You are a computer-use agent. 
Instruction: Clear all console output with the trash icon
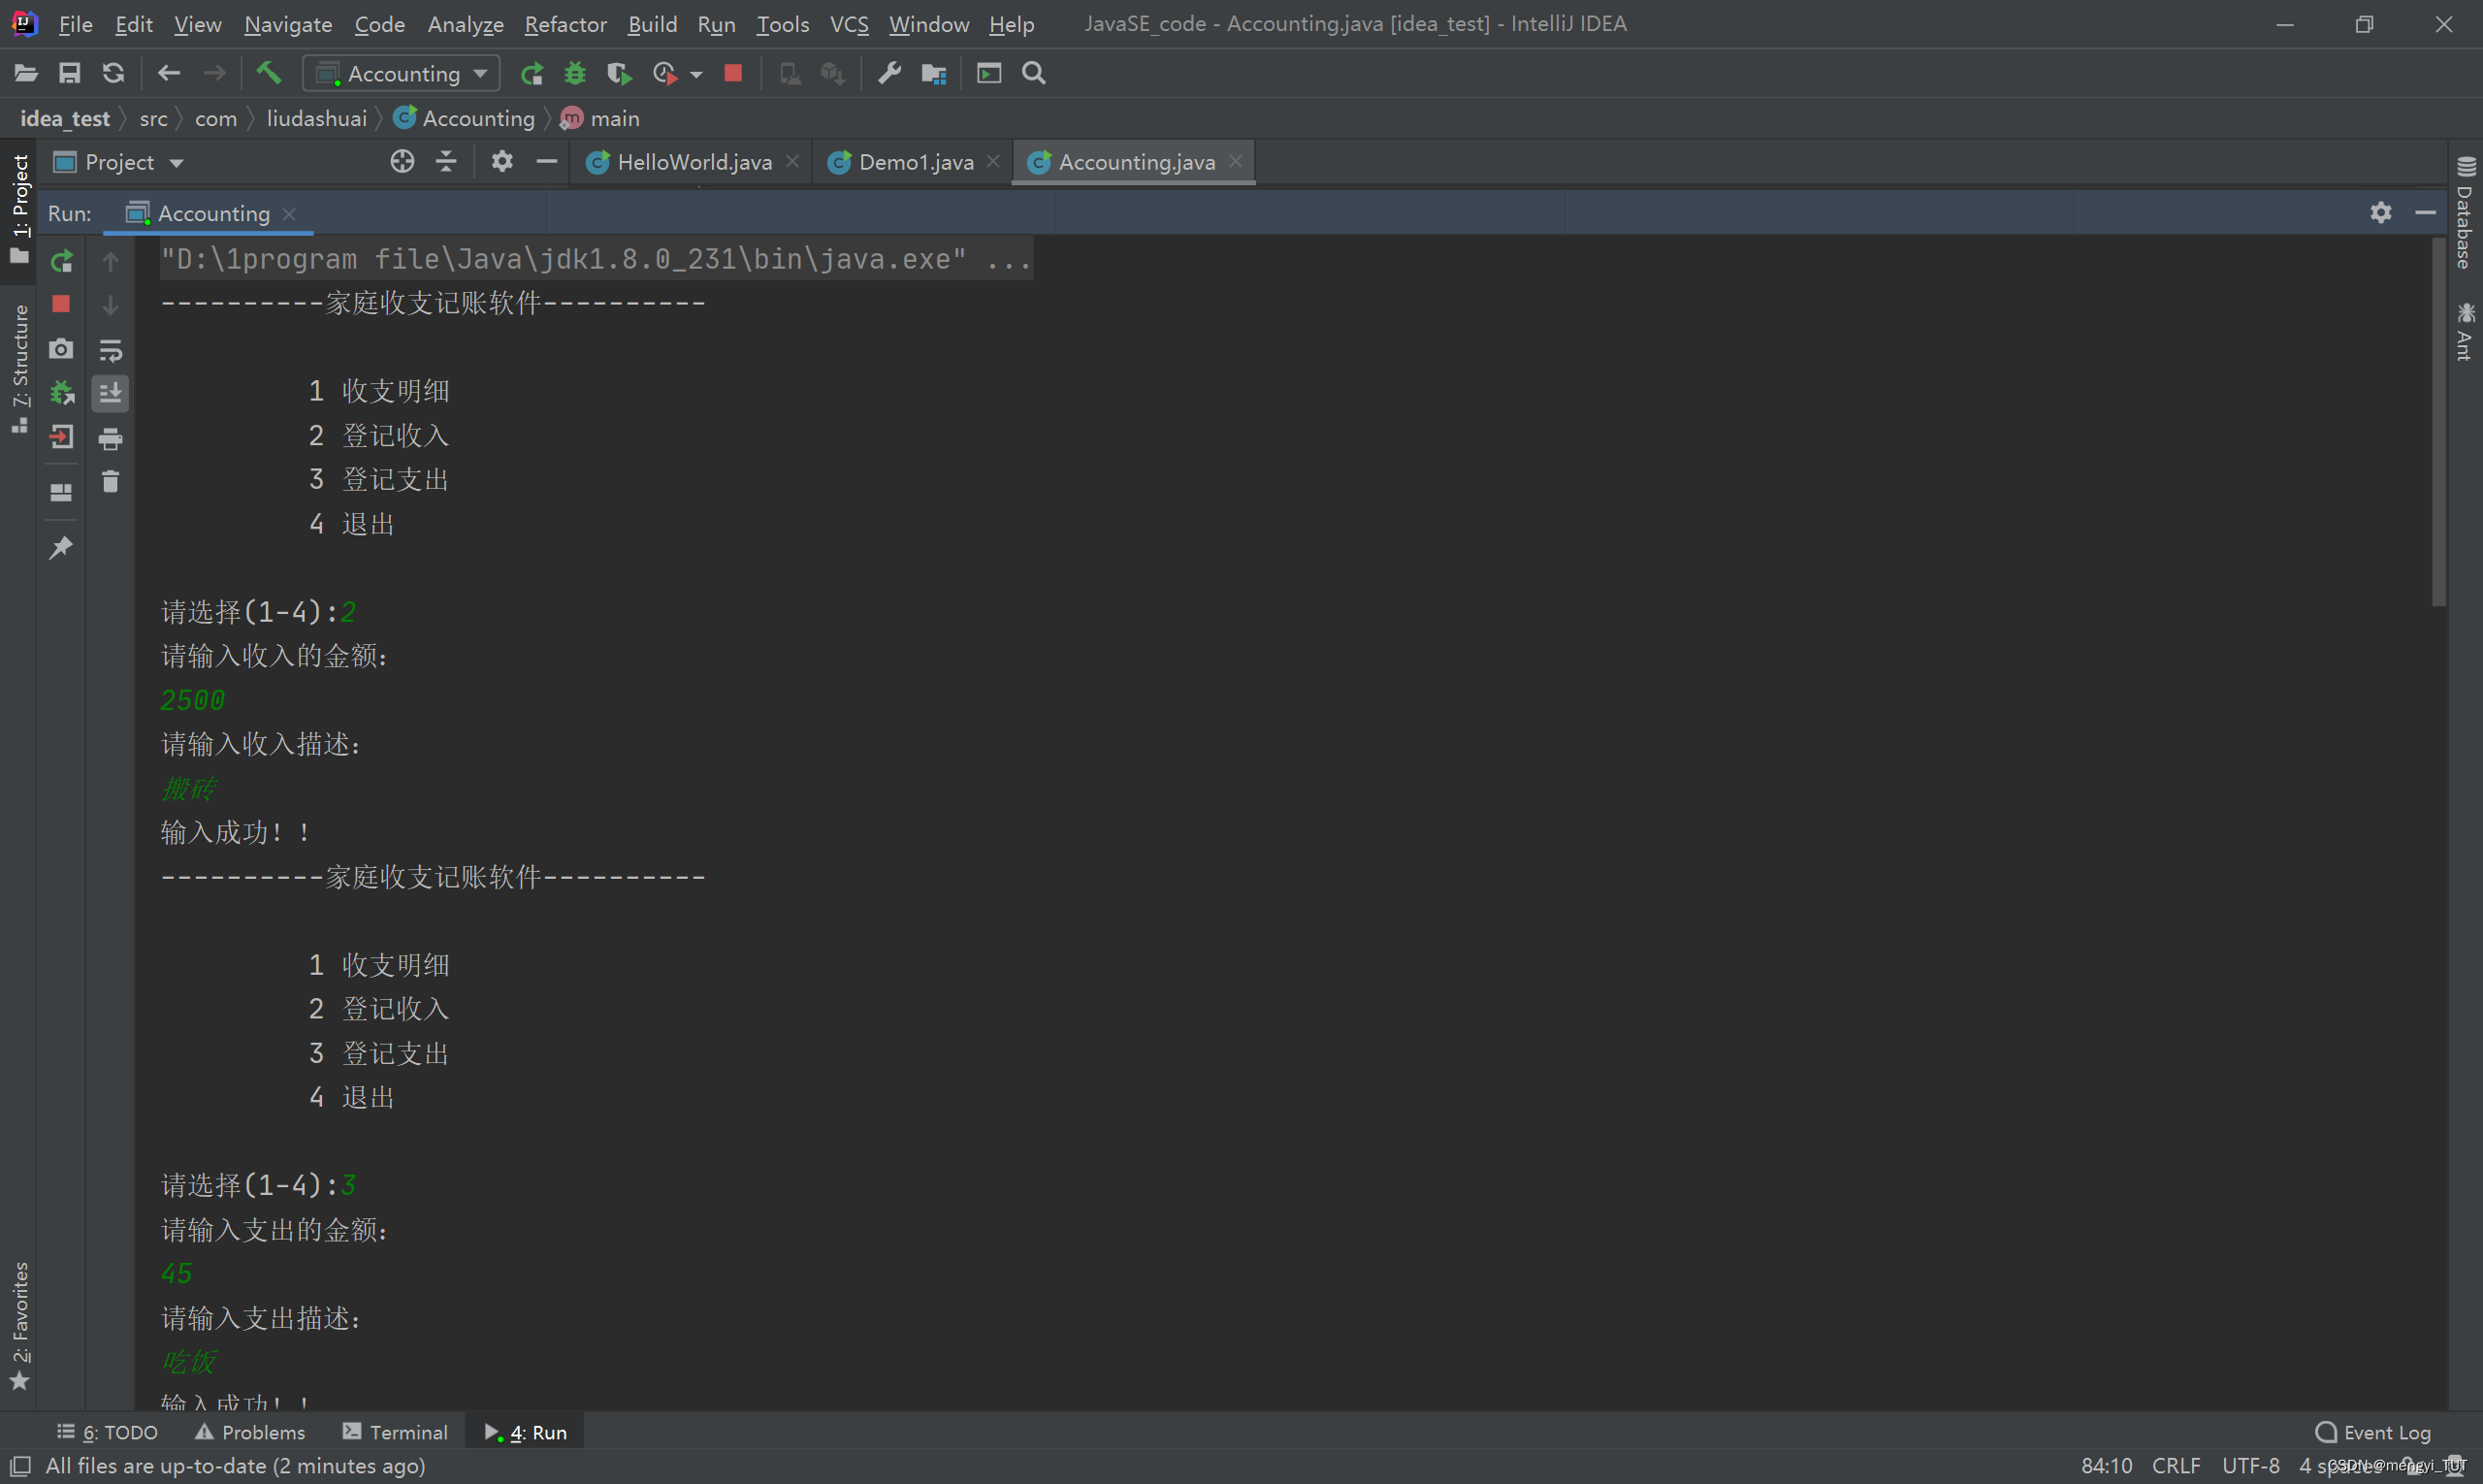[111, 482]
